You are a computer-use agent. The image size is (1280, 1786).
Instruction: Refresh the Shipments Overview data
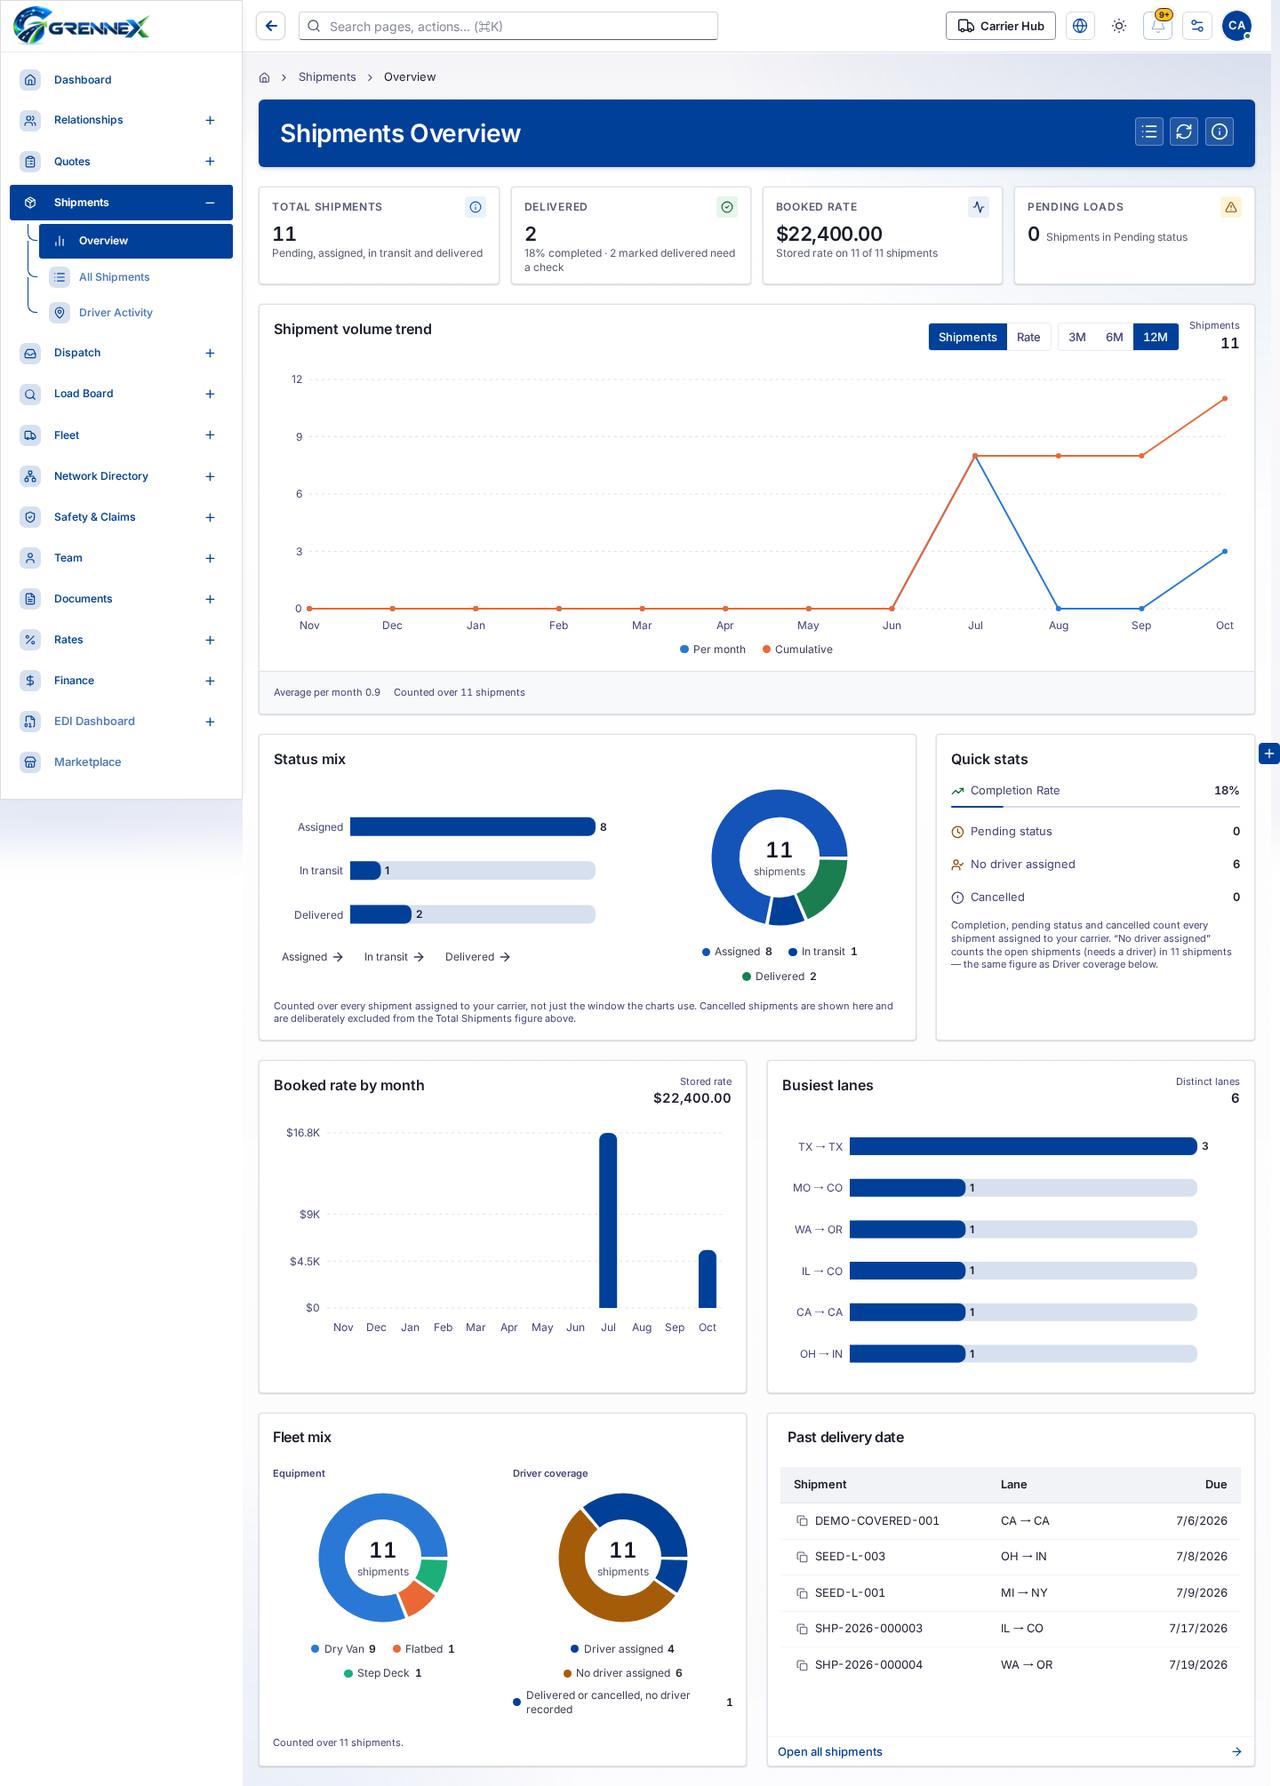click(x=1184, y=132)
